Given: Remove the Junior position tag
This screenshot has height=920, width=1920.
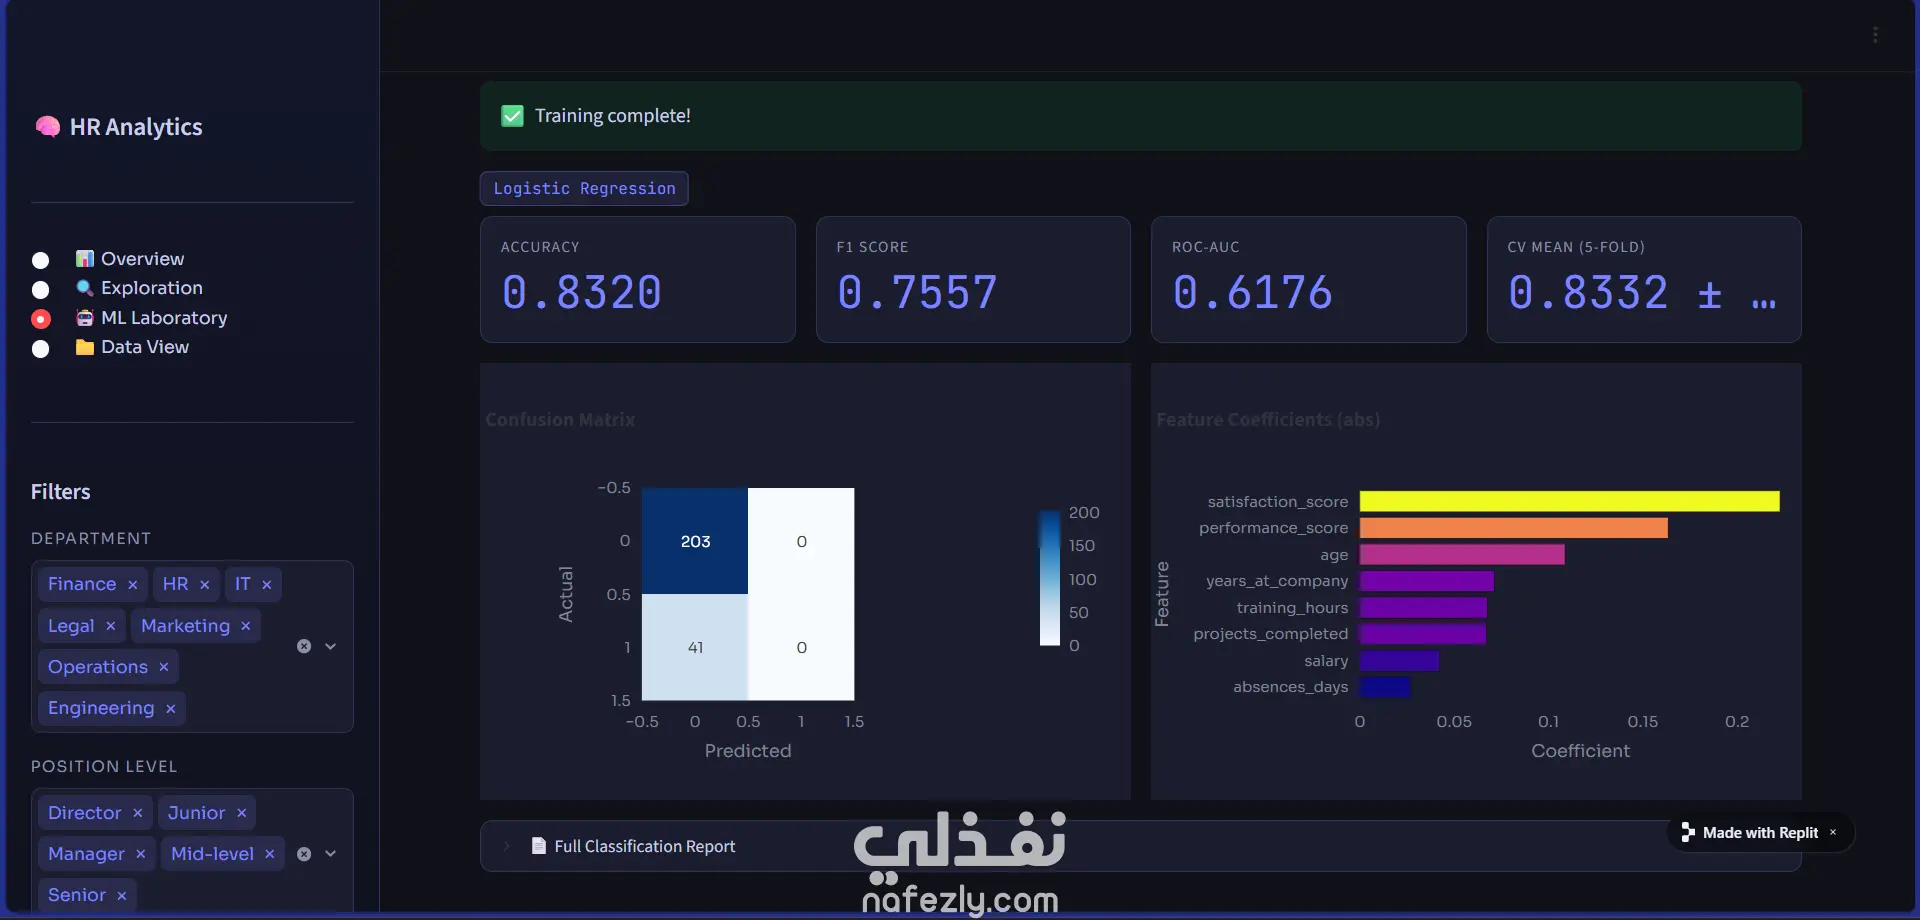Looking at the screenshot, I should [241, 813].
